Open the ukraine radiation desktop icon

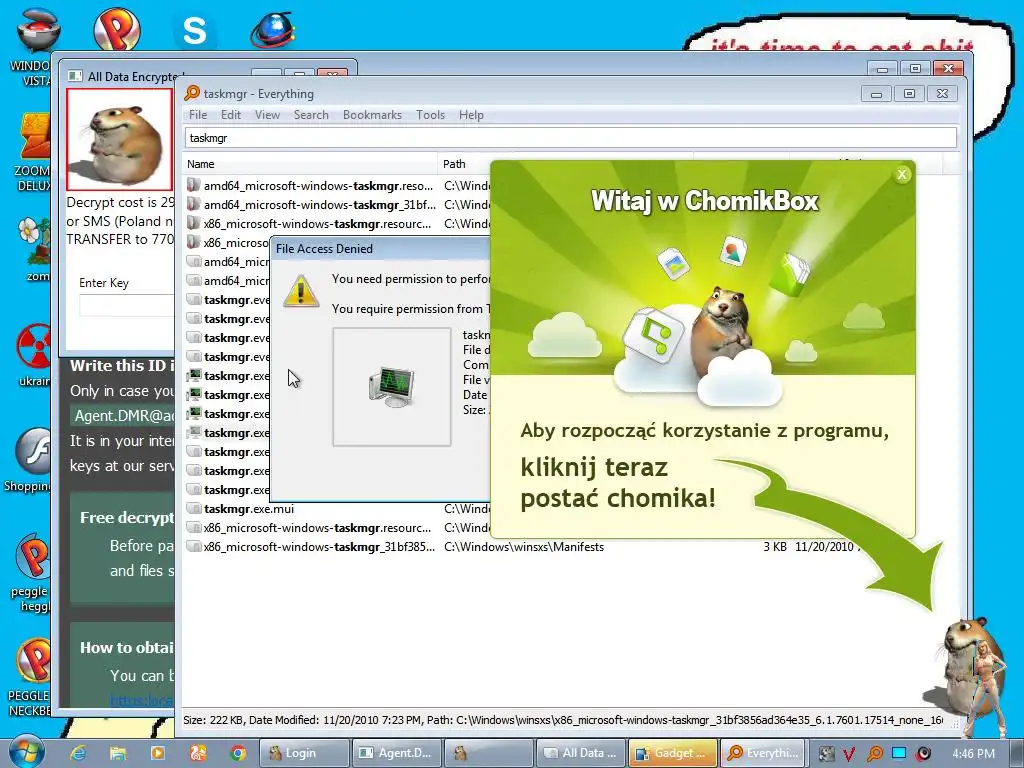pyautogui.click(x=34, y=346)
